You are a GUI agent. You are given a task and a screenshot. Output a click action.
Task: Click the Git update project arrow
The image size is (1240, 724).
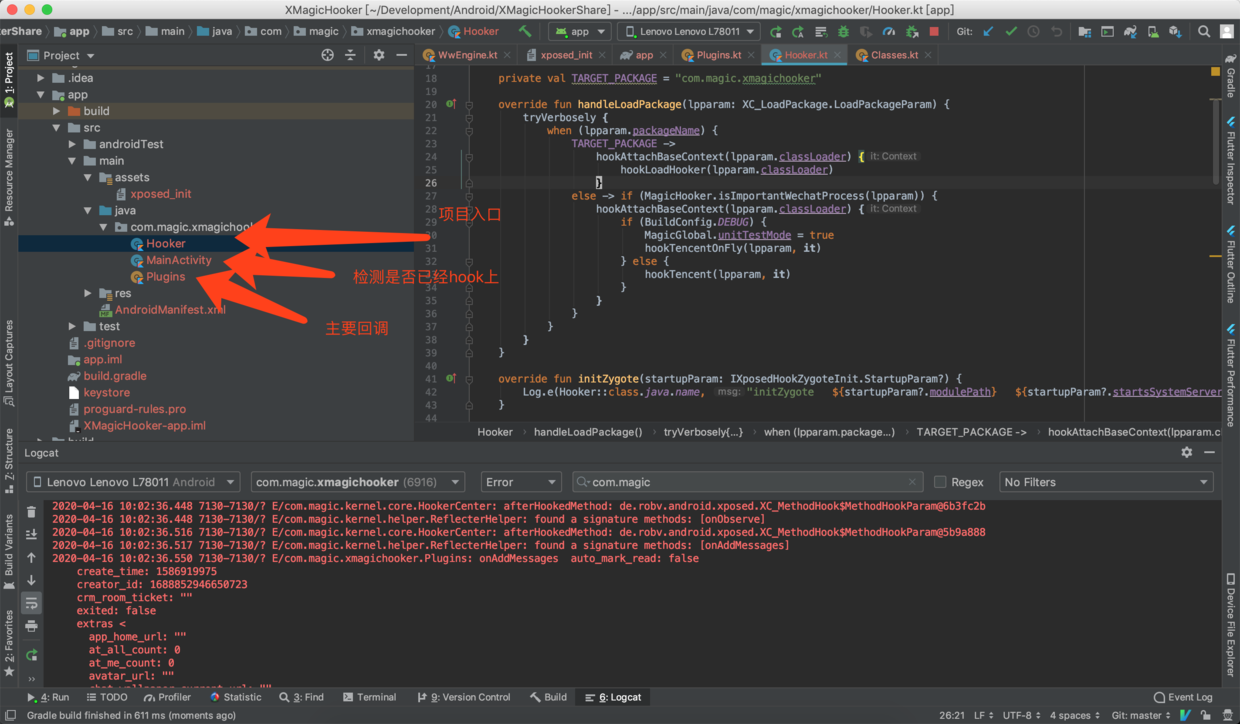click(989, 32)
